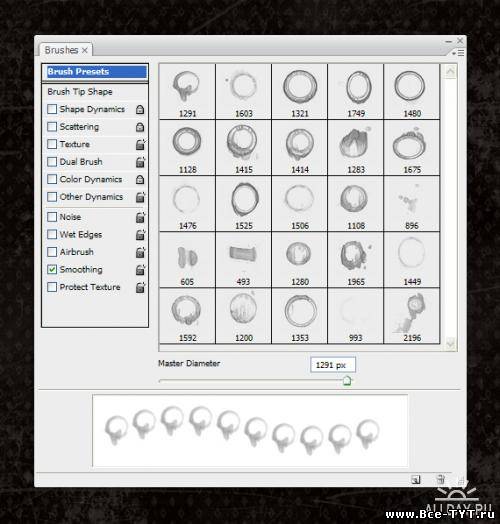Open the Brush Tip Shape section
500x524 pixels.
click(x=95, y=92)
